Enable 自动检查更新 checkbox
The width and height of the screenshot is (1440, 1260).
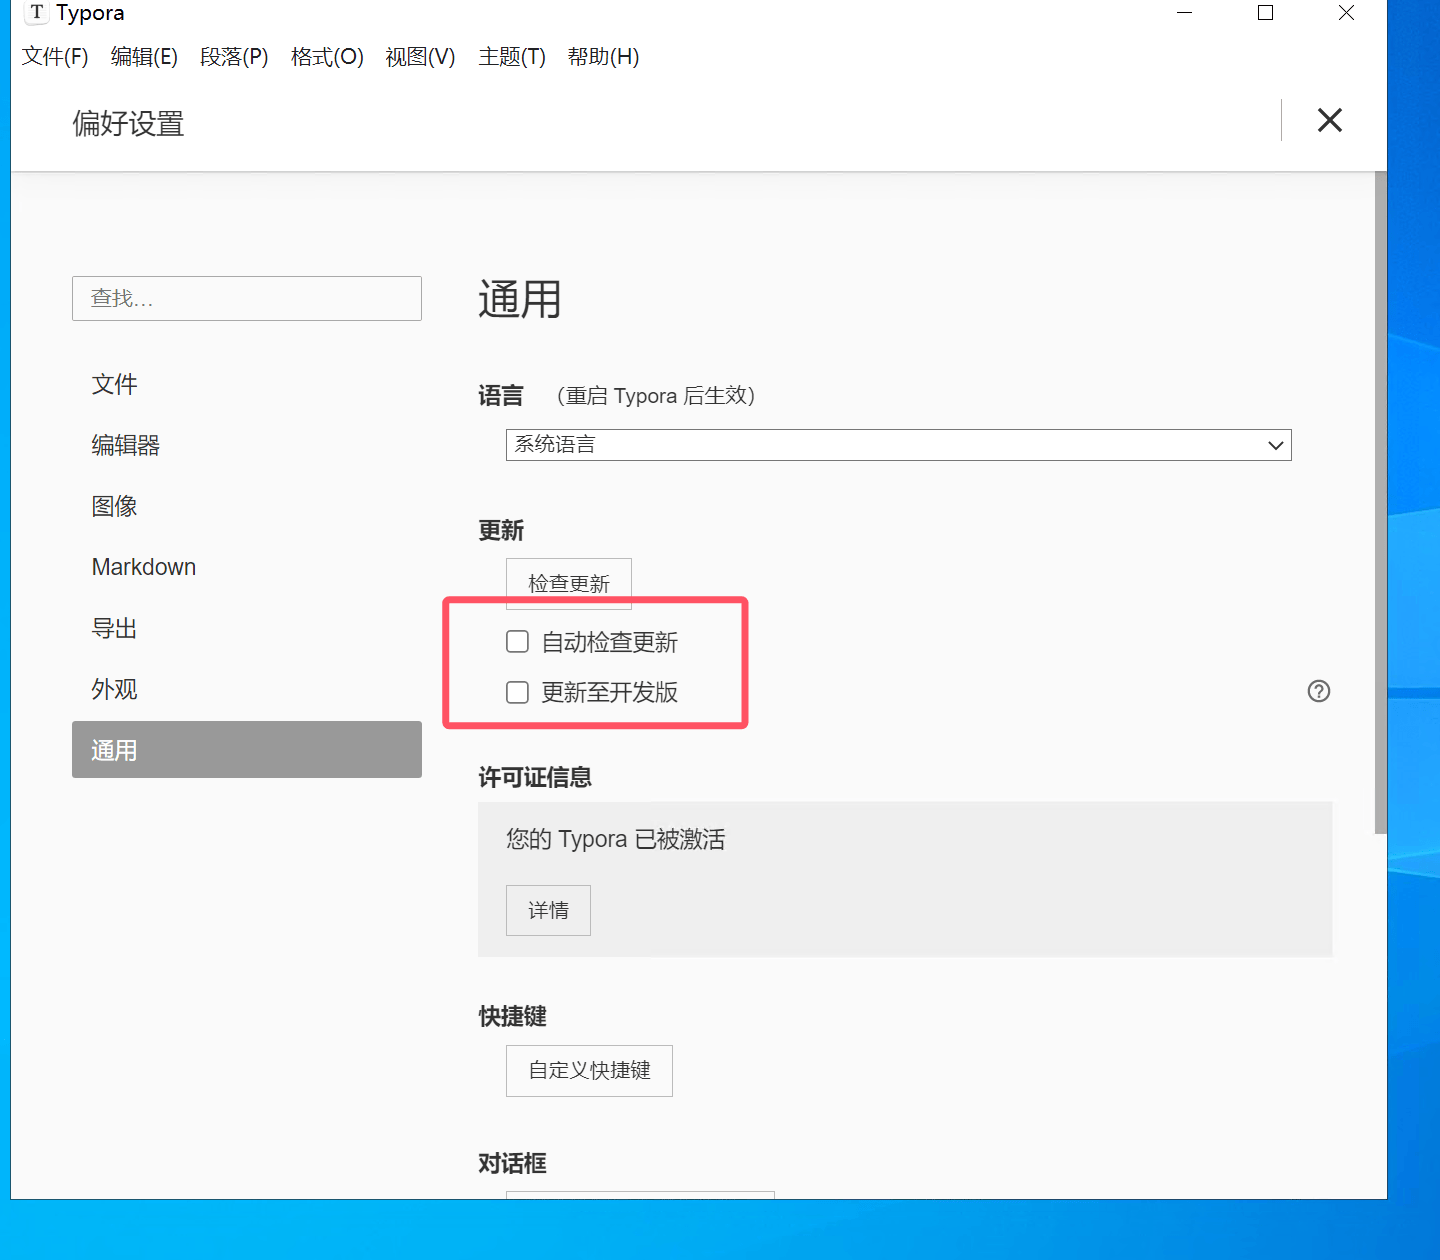click(x=517, y=642)
